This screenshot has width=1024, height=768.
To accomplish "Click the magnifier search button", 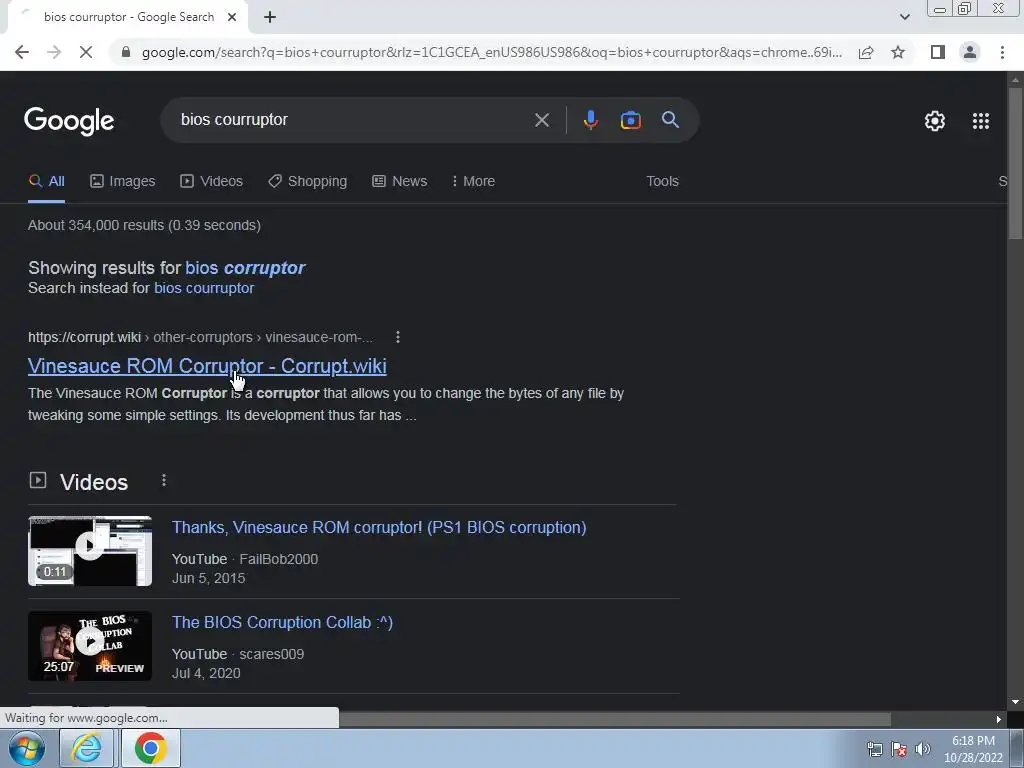I will coord(670,120).
